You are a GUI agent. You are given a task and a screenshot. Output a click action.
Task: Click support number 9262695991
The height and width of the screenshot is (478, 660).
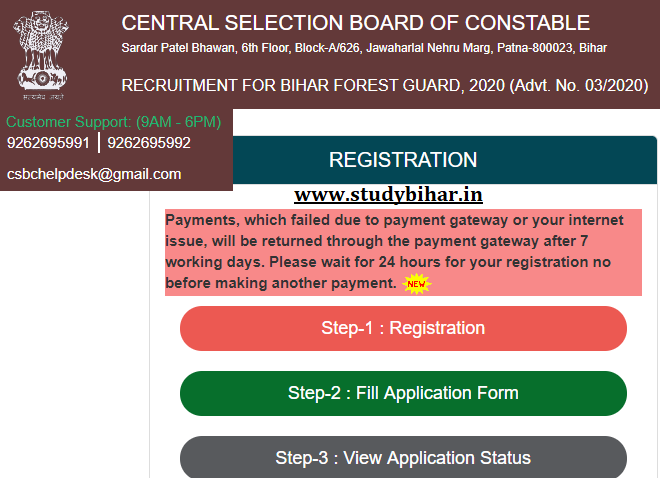click(48, 143)
